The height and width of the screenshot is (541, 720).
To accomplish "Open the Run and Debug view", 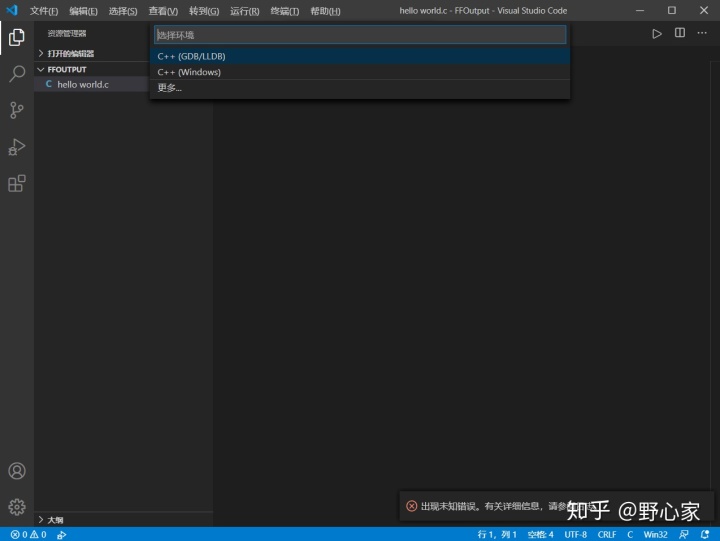I will 17,147.
